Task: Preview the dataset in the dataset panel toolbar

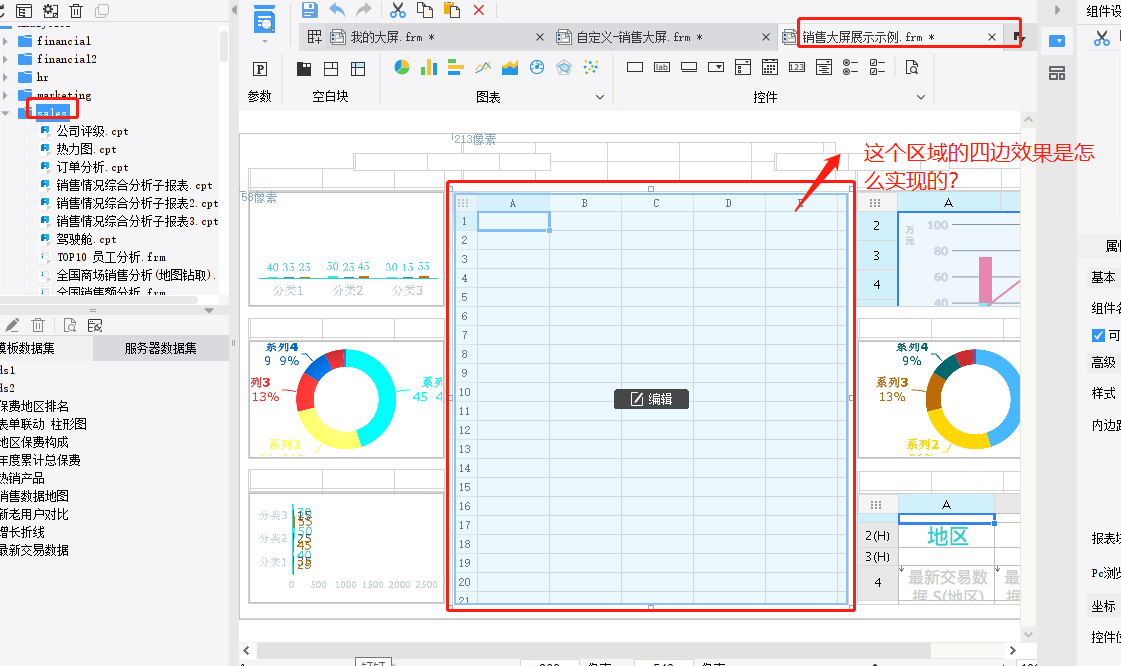Action: pyautogui.click(x=70, y=325)
